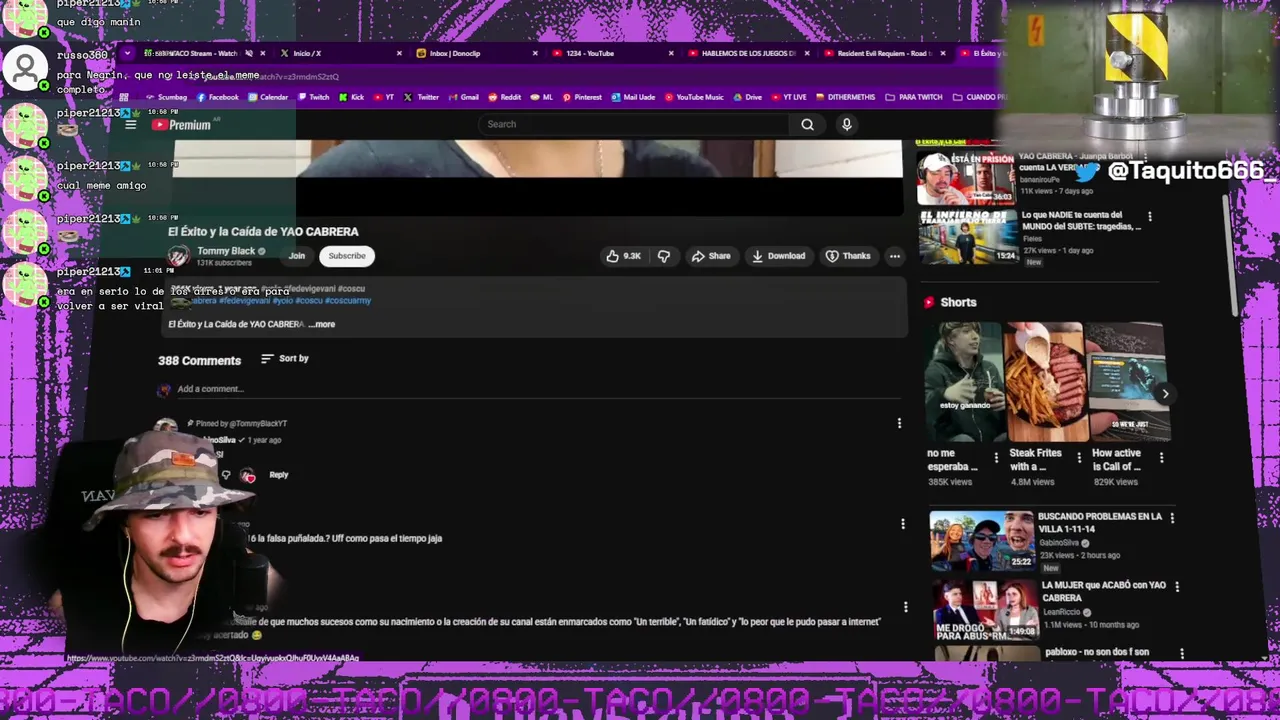Click the Thanks button

click(848, 256)
